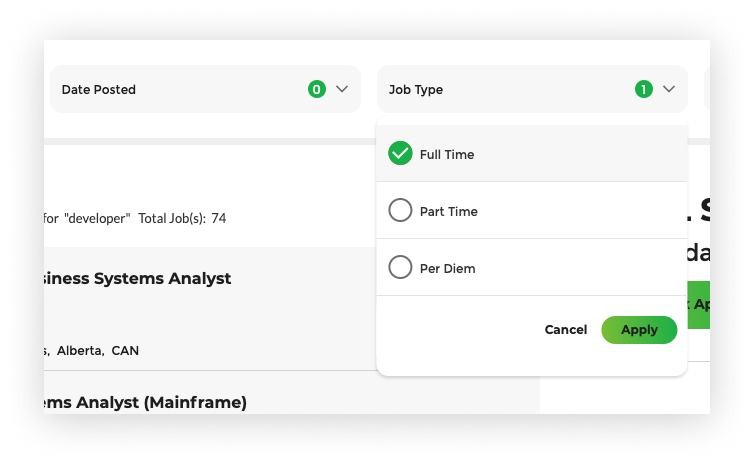
Task: Collapse the Job Type dropdown chevron
Action: pyautogui.click(x=669, y=89)
